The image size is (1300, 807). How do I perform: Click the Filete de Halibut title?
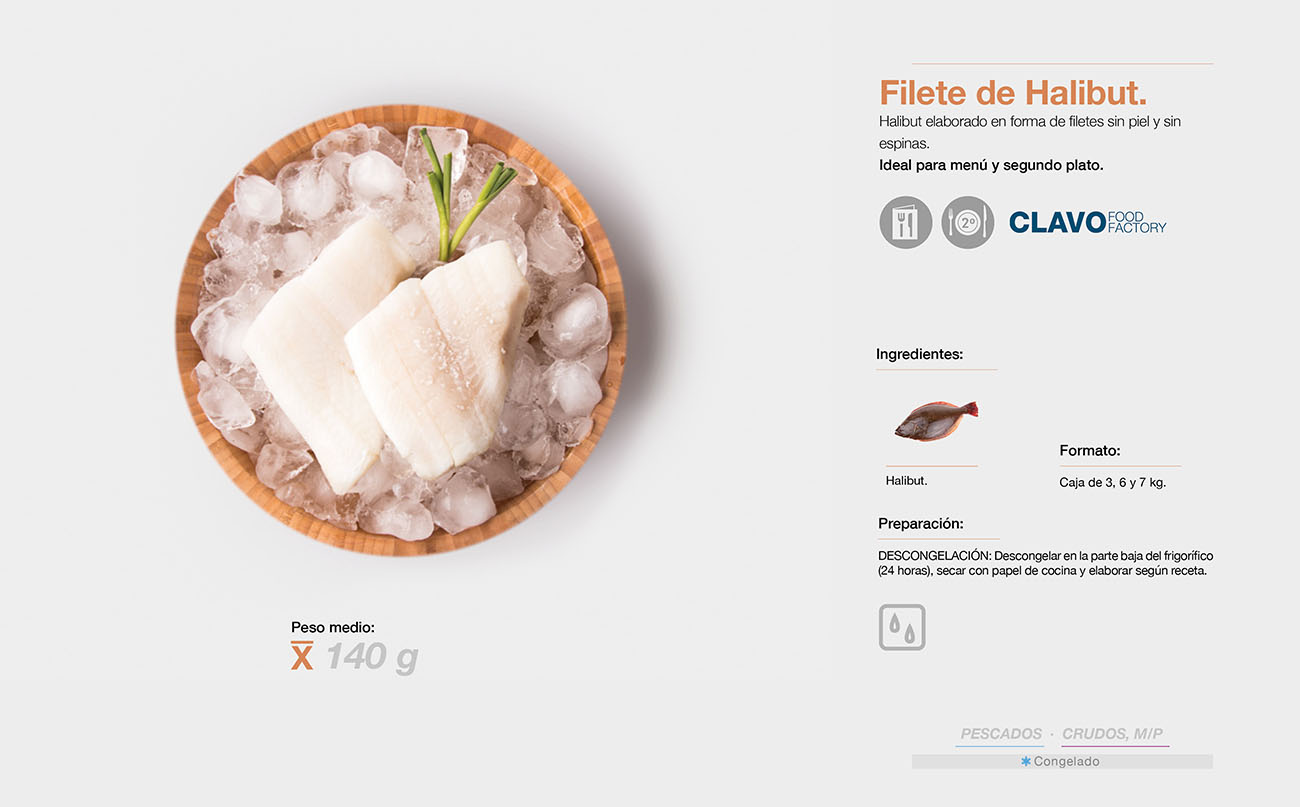[1013, 93]
